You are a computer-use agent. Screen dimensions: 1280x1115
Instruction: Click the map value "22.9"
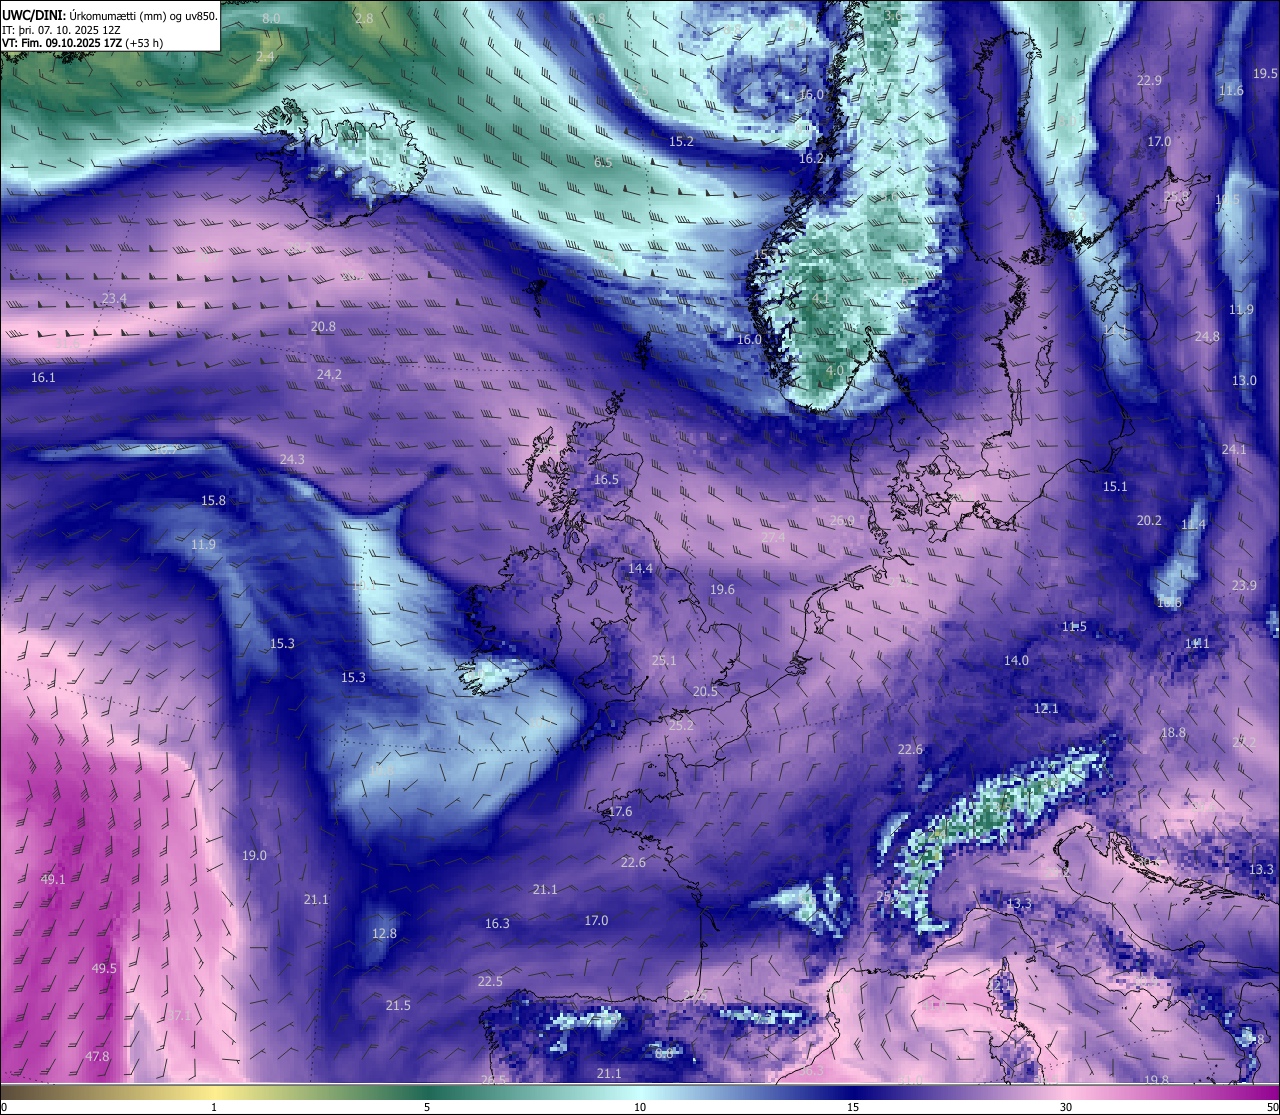point(1149,81)
